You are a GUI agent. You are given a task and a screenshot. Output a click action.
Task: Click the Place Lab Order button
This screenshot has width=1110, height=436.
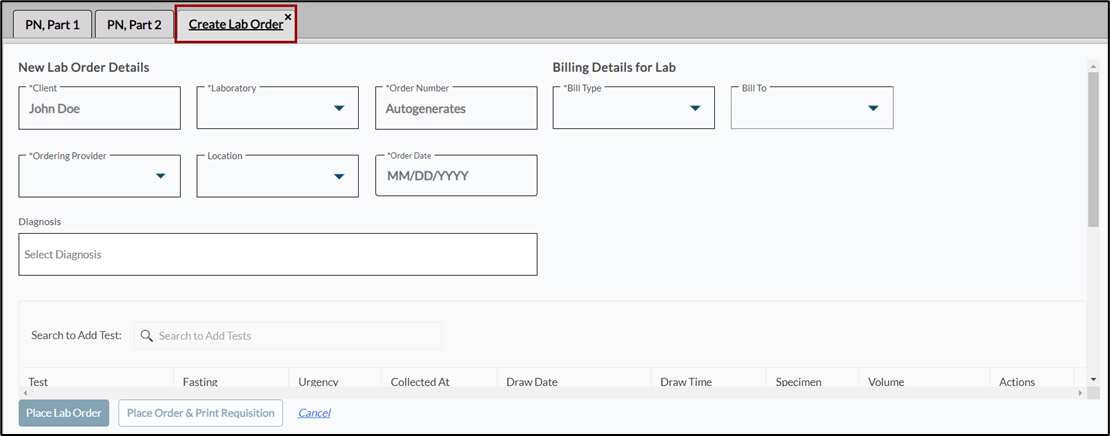pos(64,413)
